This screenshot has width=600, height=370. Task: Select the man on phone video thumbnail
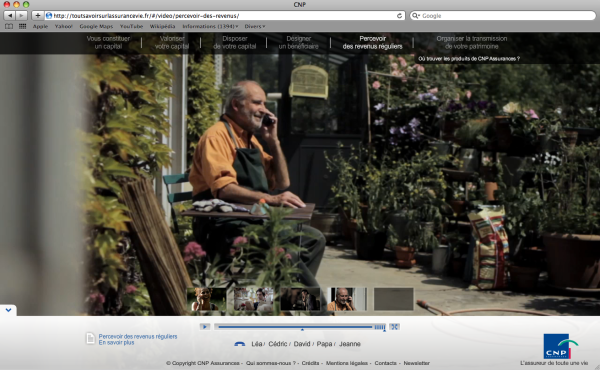pos(347,299)
